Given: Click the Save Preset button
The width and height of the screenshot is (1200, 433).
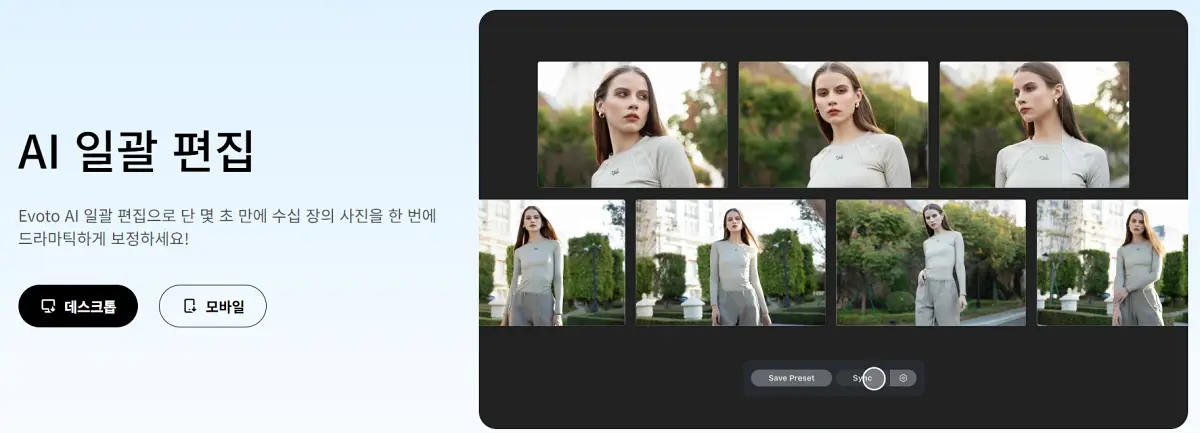Looking at the screenshot, I should pos(791,378).
